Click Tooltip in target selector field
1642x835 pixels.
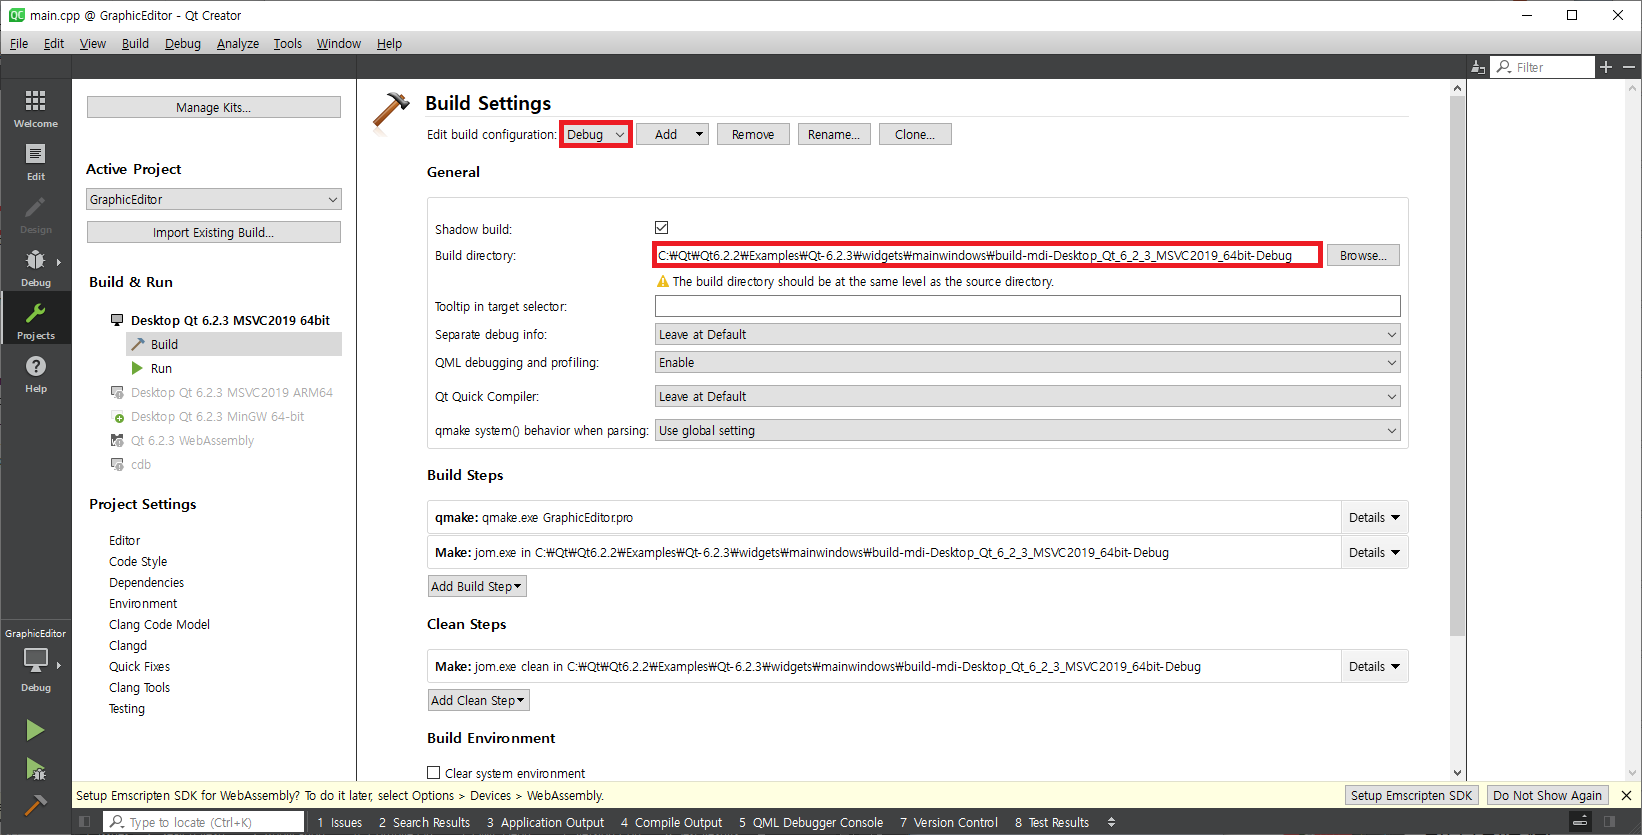(1027, 306)
